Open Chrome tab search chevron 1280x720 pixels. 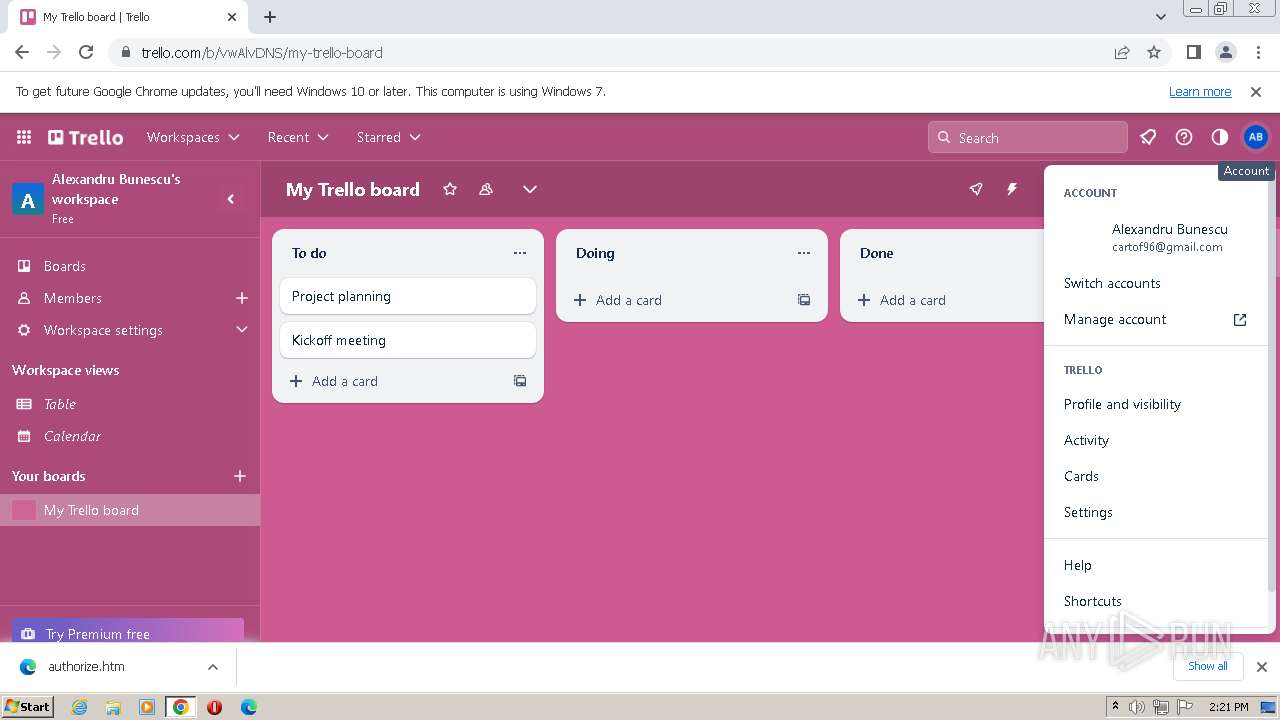pyautogui.click(x=1160, y=17)
